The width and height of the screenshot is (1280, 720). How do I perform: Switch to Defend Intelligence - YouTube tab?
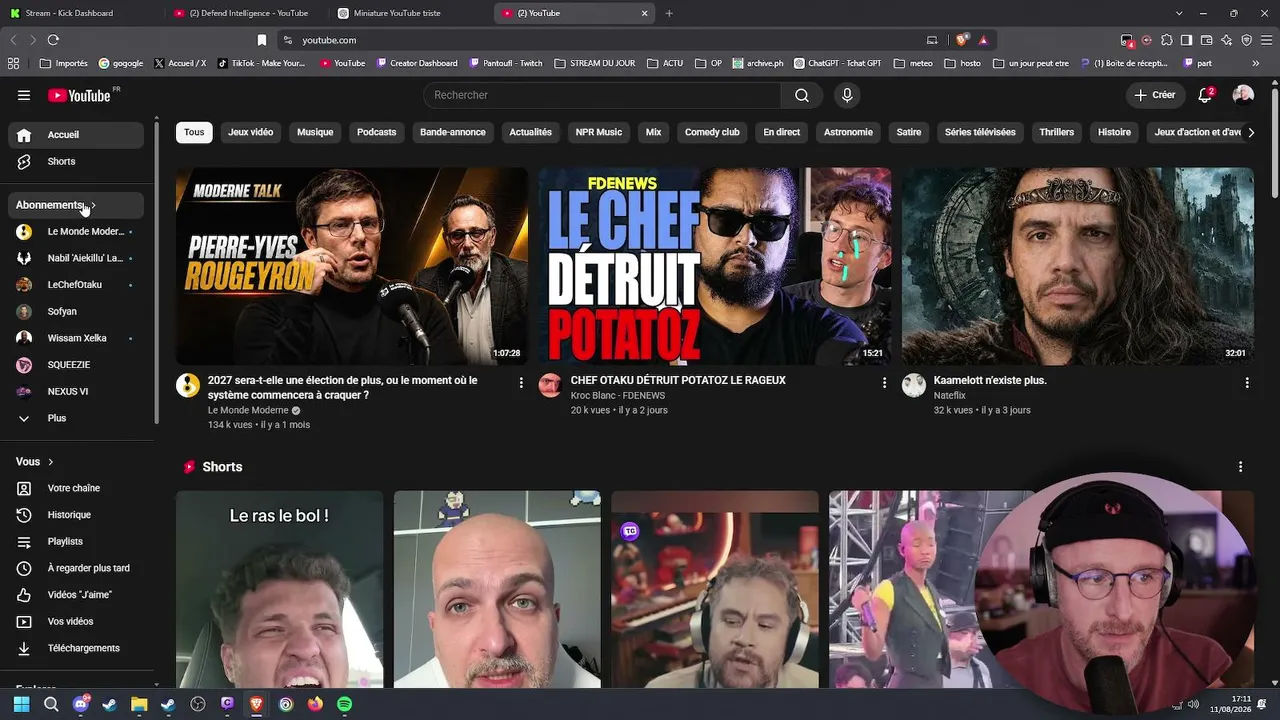tap(247, 13)
